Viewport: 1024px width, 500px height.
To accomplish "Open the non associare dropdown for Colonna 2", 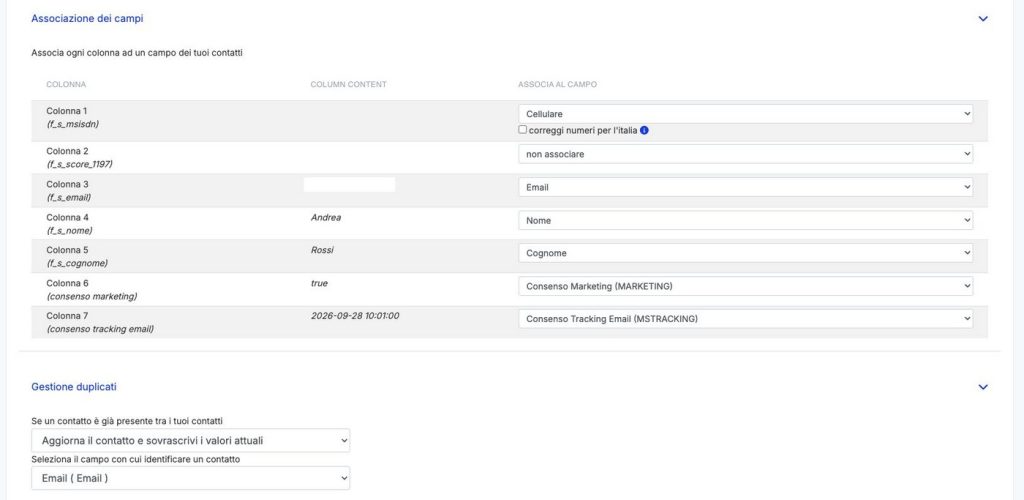I will click(x=745, y=154).
